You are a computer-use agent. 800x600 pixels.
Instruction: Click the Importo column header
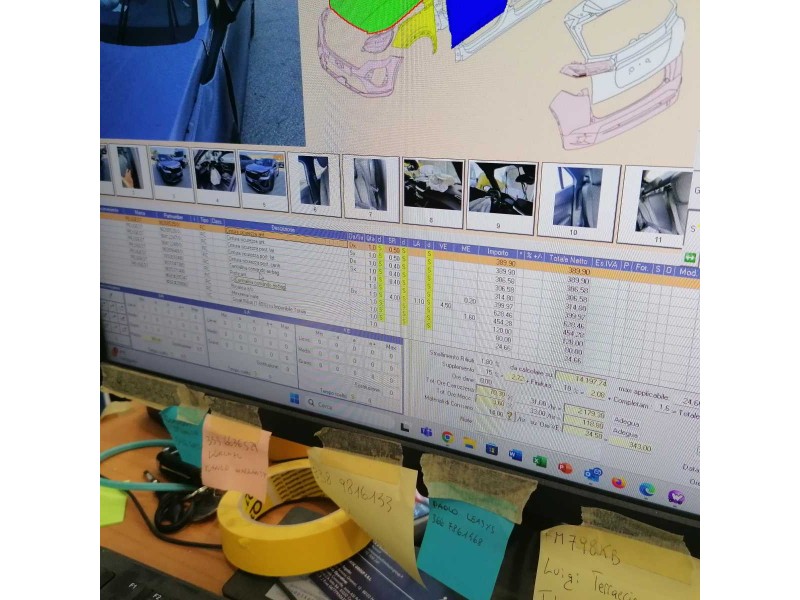497,252
